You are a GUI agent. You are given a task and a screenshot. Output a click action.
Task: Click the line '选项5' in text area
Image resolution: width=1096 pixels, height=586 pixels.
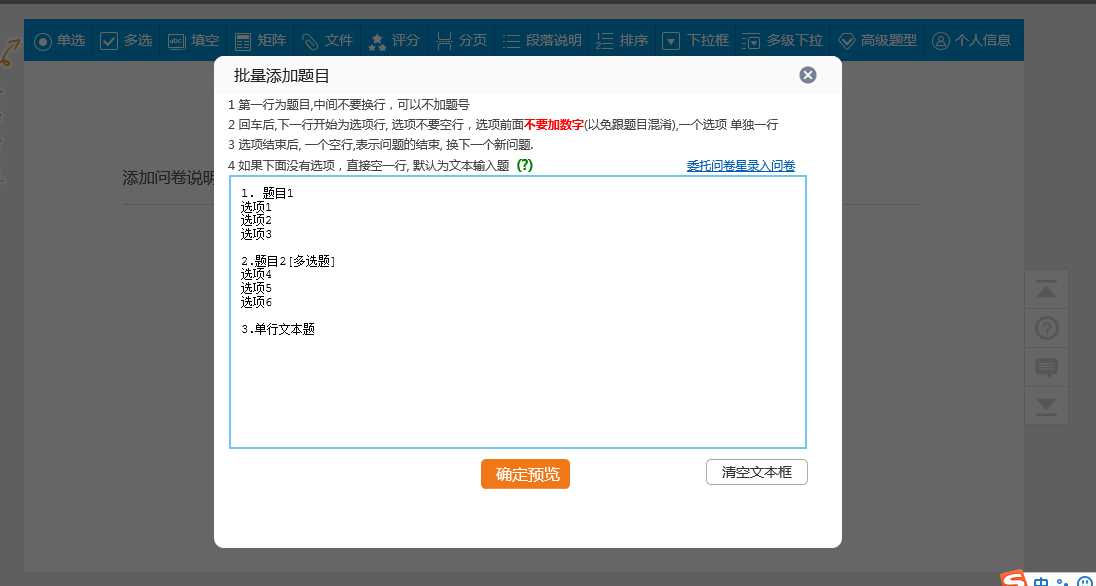tap(256, 288)
